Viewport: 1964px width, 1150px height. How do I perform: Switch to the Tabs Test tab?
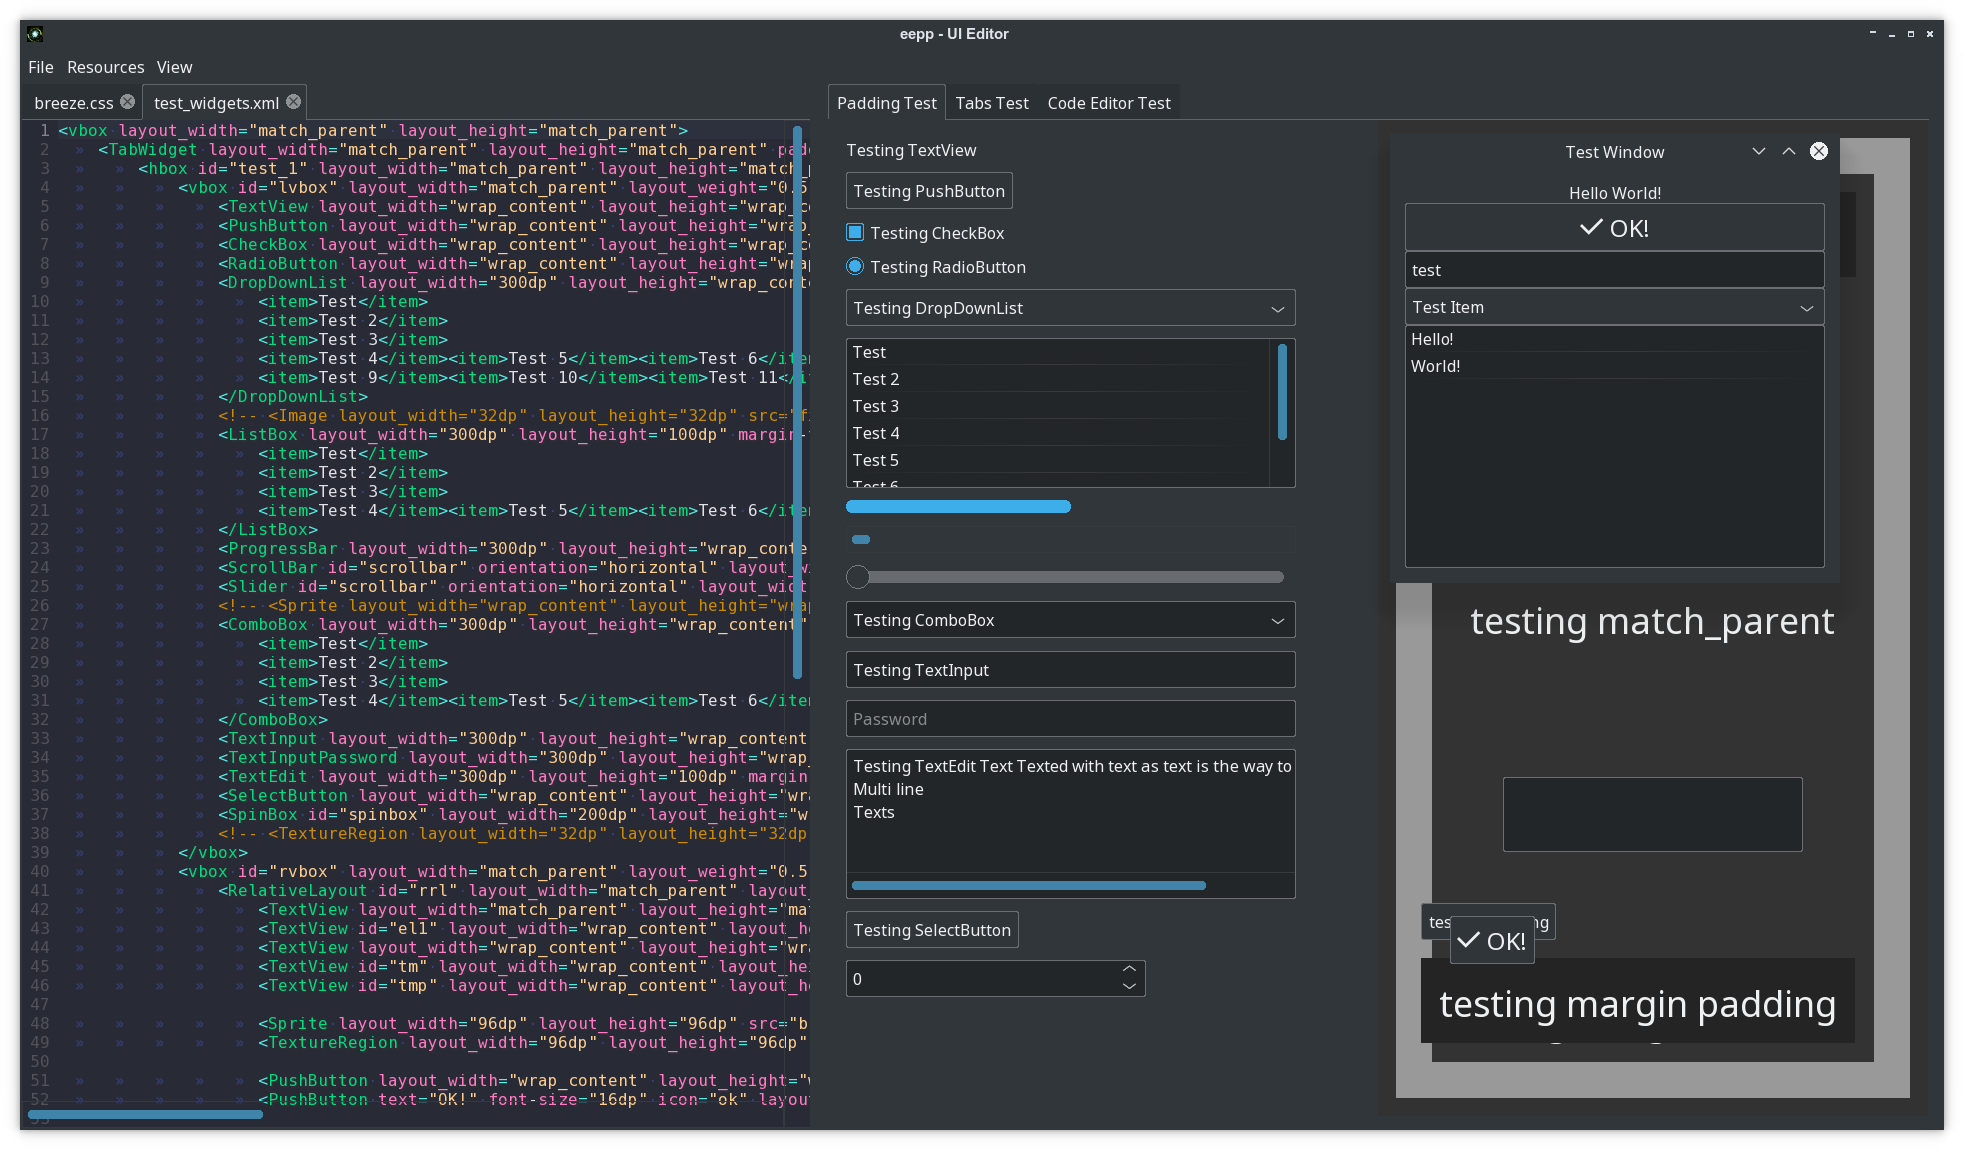991,103
